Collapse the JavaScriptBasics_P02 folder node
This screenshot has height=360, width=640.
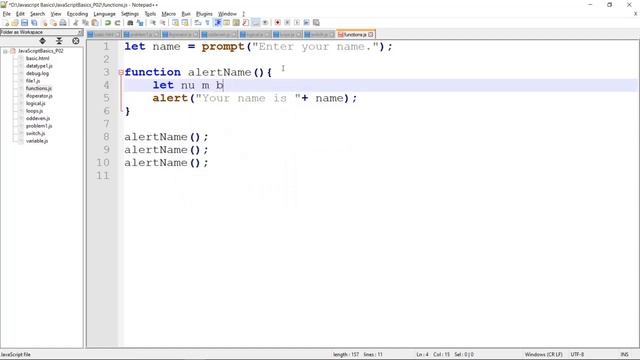click(x=5, y=51)
